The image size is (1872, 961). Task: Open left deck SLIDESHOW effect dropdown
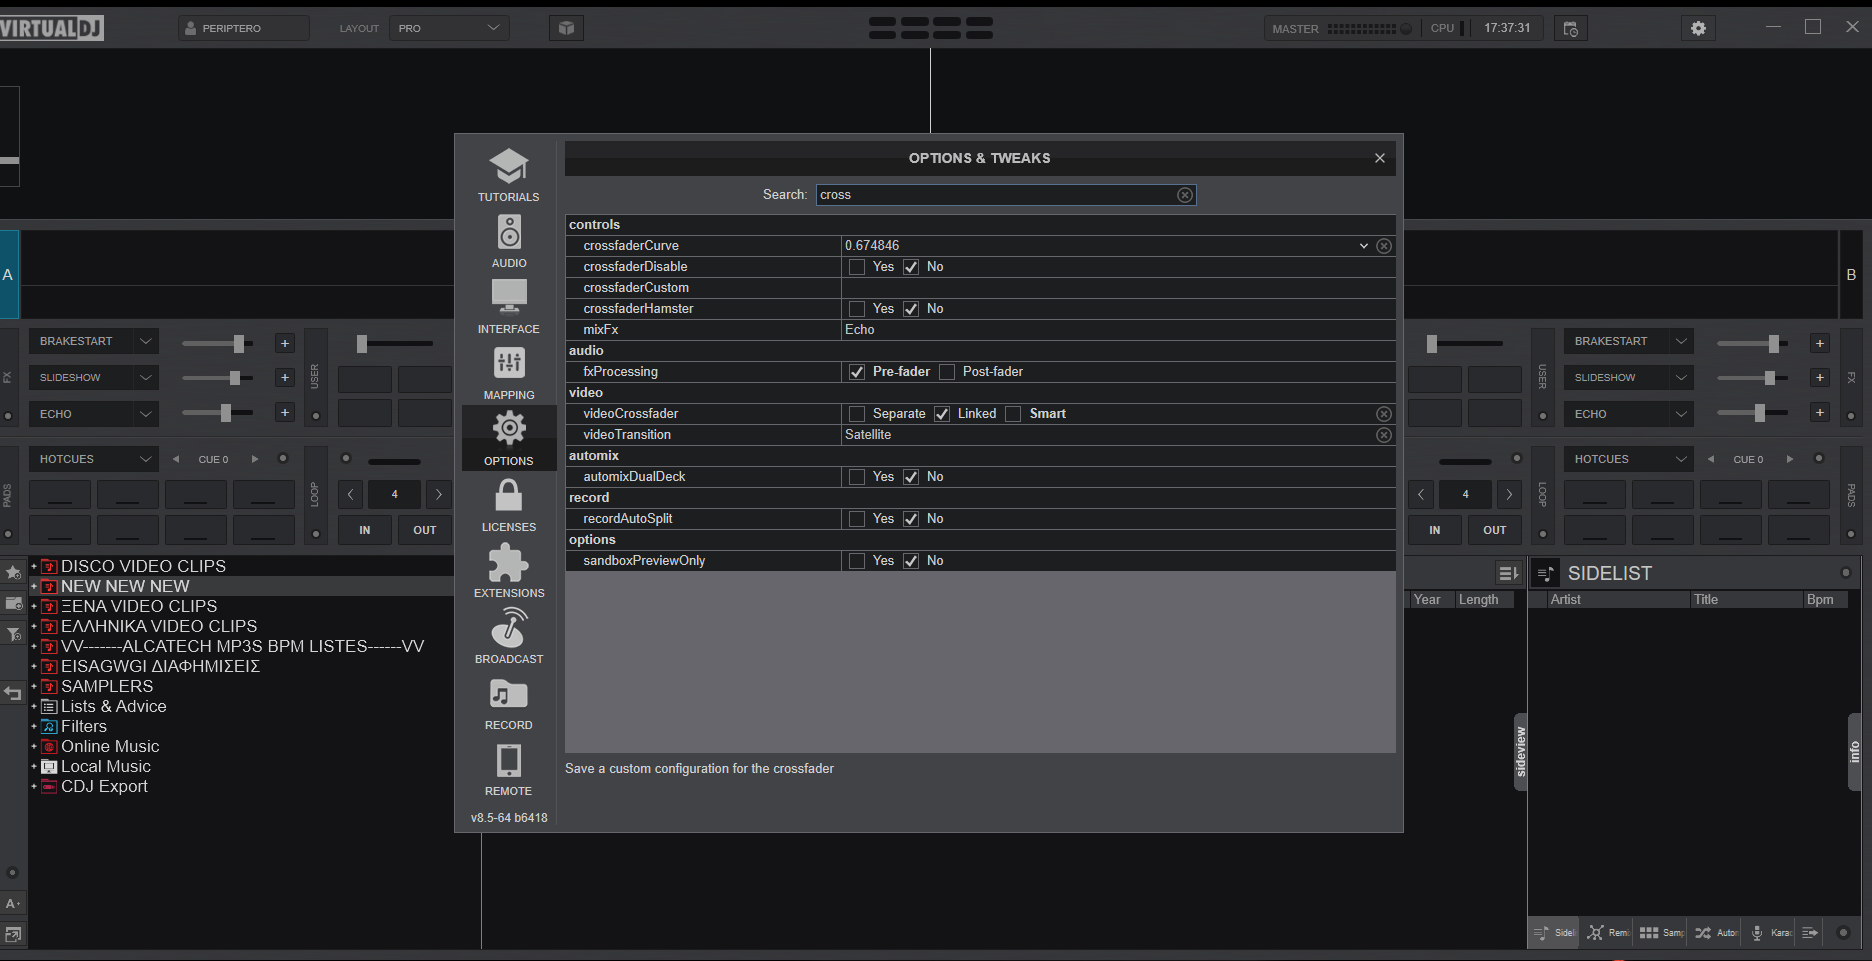point(93,378)
